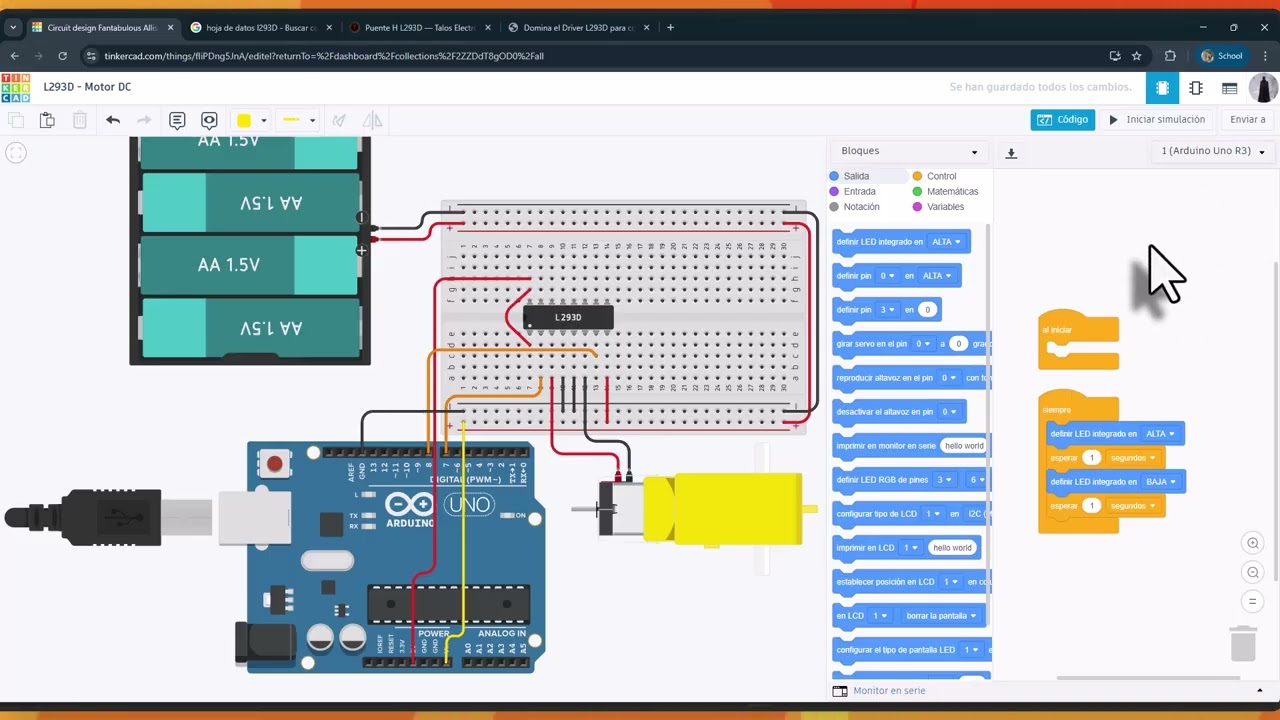The image size is (1280, 720).
Task: Click first esperar value field showing 1
Action: [1092, 458]
